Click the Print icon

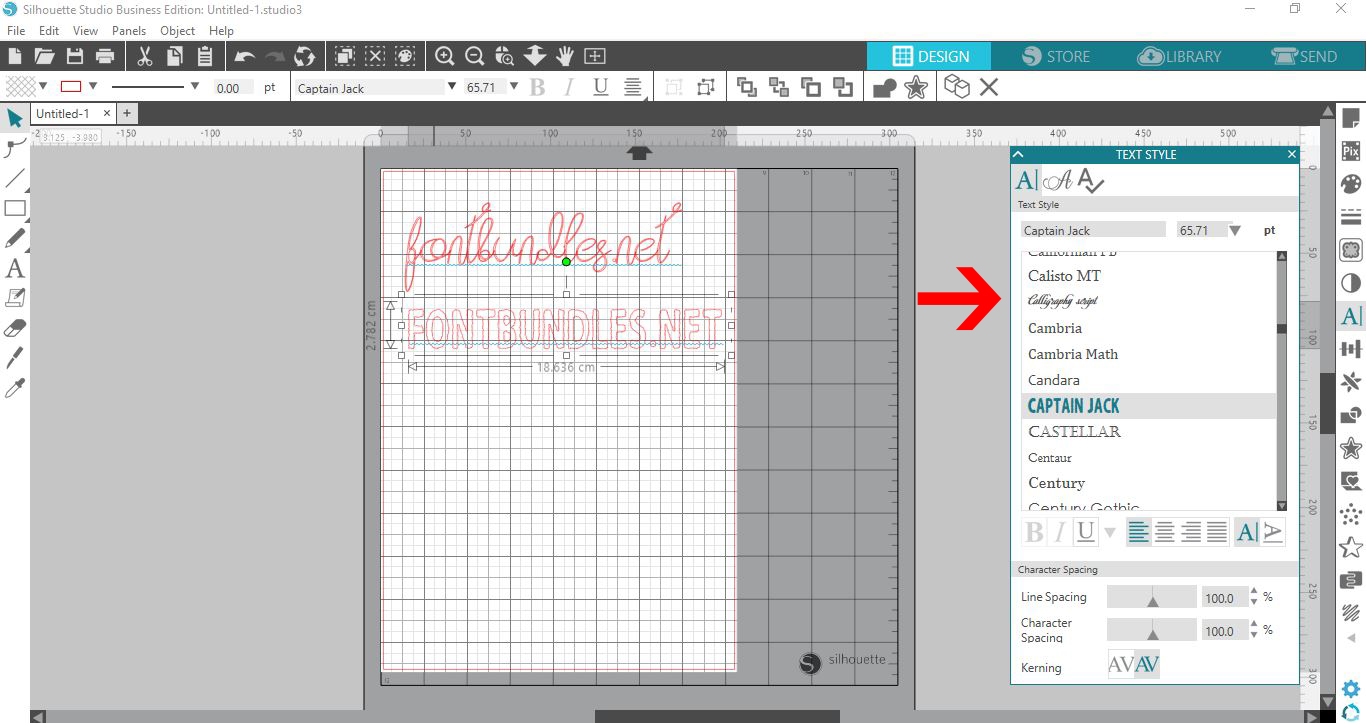click(105, 56)
